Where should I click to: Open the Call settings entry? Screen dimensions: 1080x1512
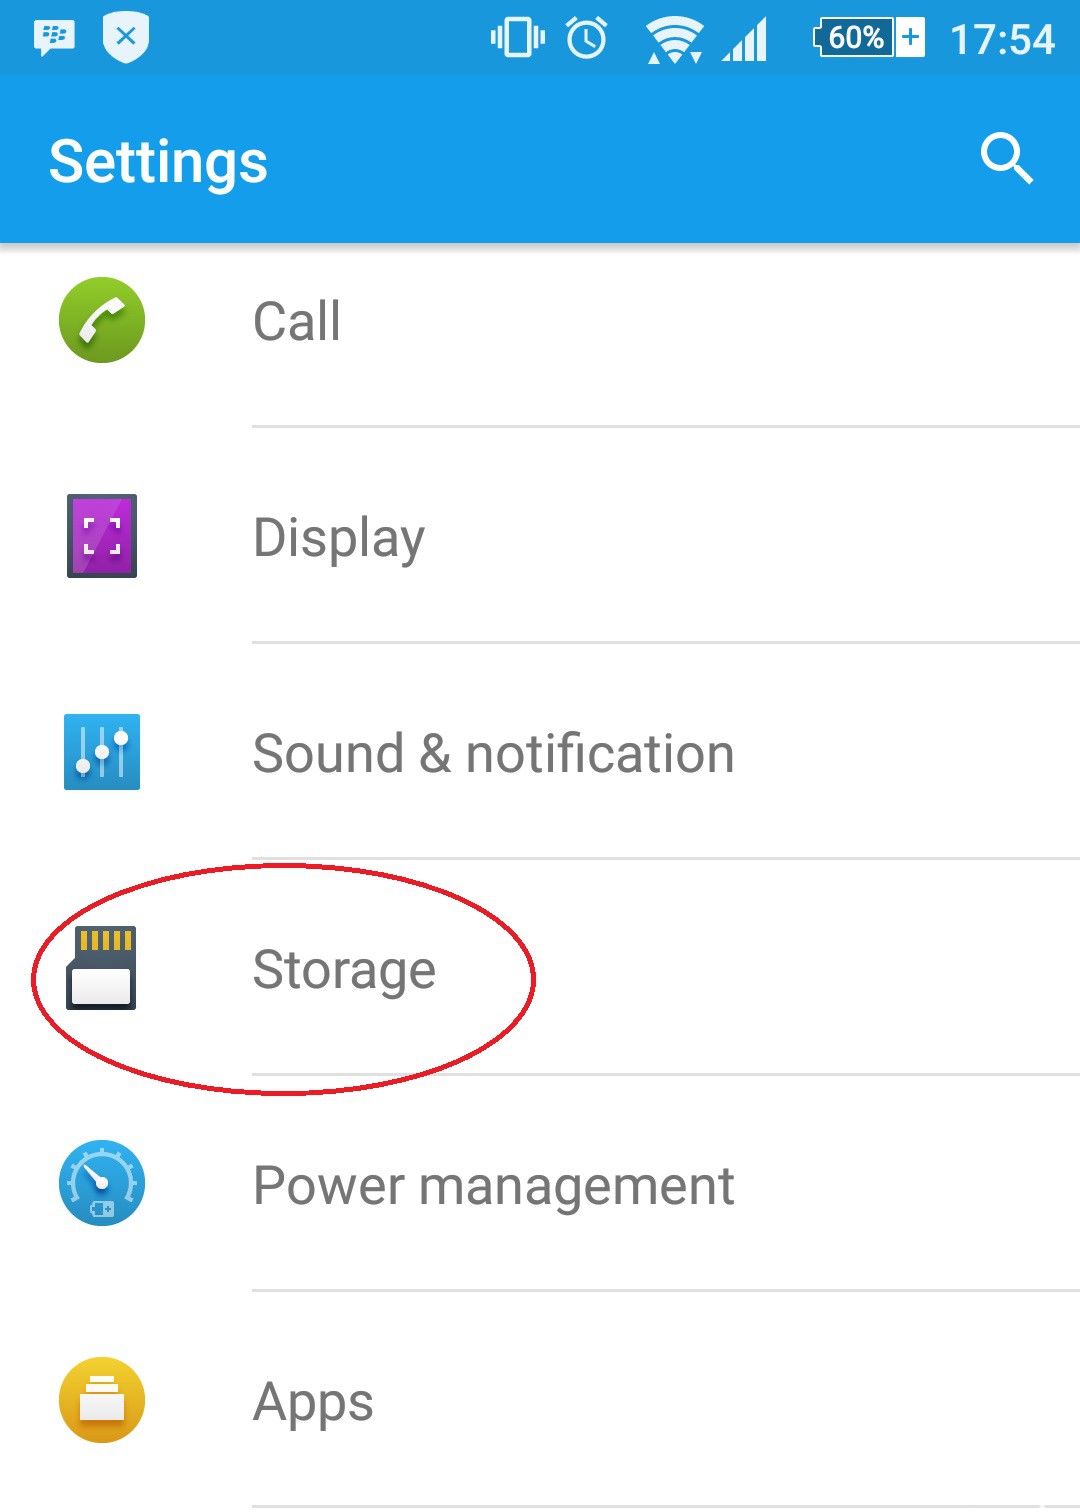pos(297,322)
